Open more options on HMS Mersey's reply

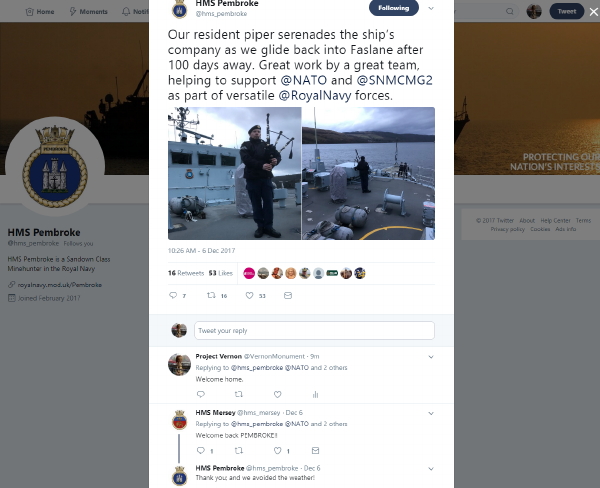coord(431,413)
